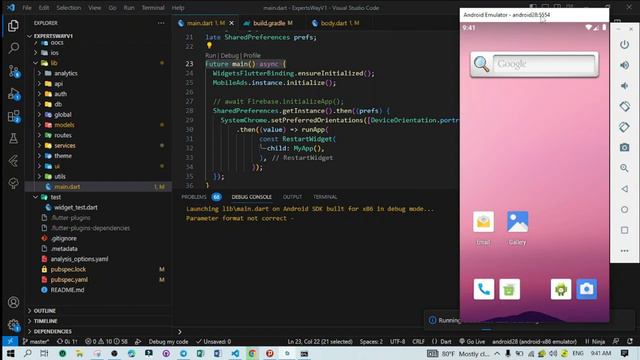
Task: Rotate the emulator left
Action: (x=624, y=107)
